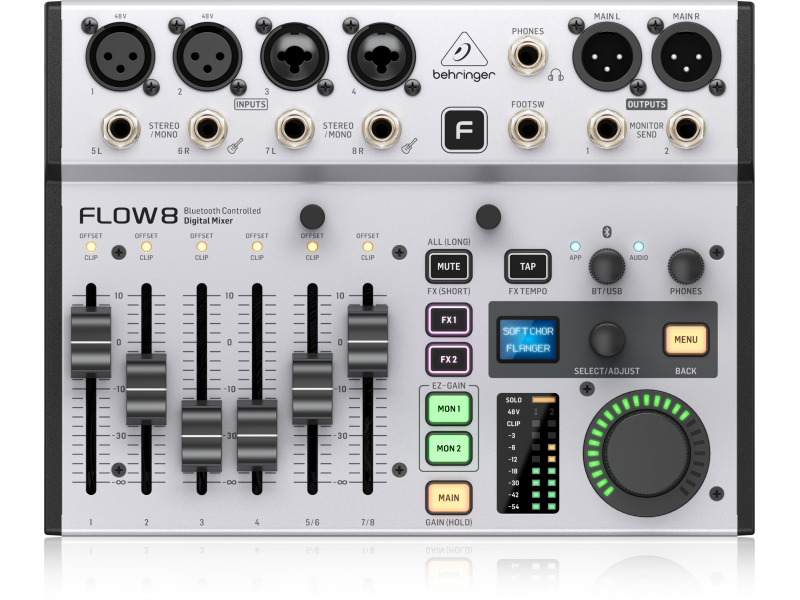800x600 pixels.
Task: Select the FX2 button
Action: point(448,359)
